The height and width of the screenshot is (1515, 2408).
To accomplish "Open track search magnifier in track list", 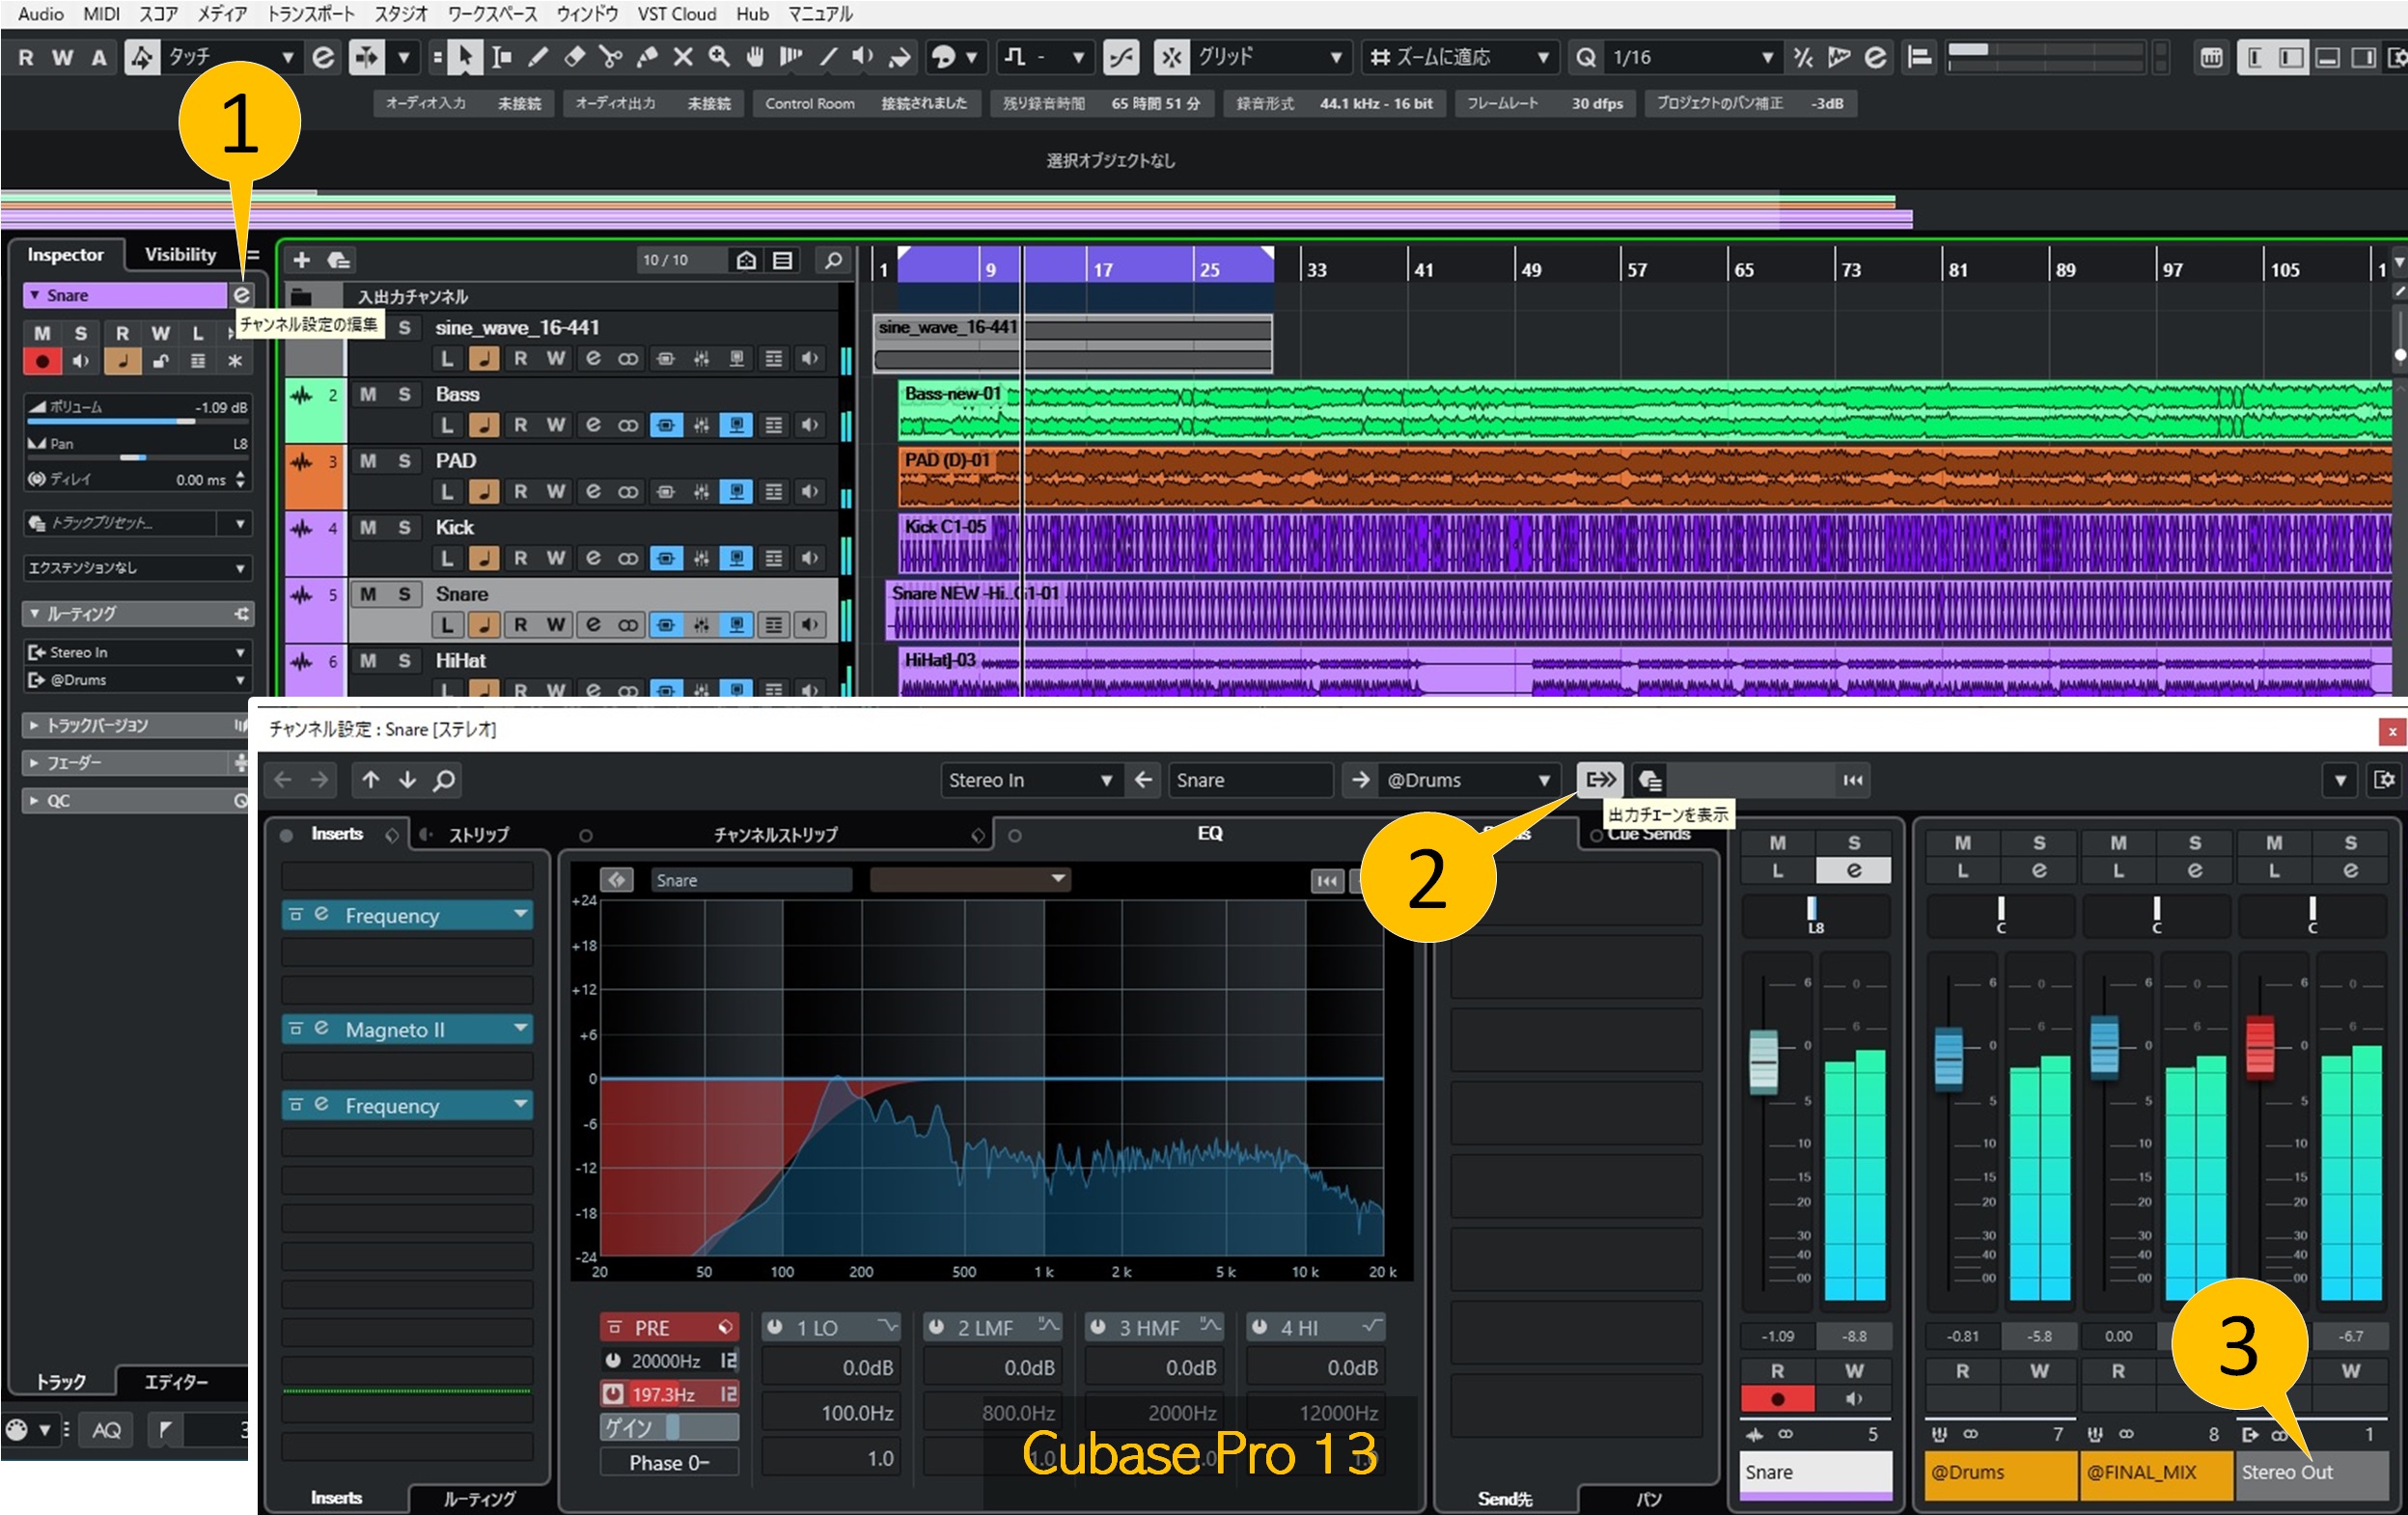I will click(832, 260).
